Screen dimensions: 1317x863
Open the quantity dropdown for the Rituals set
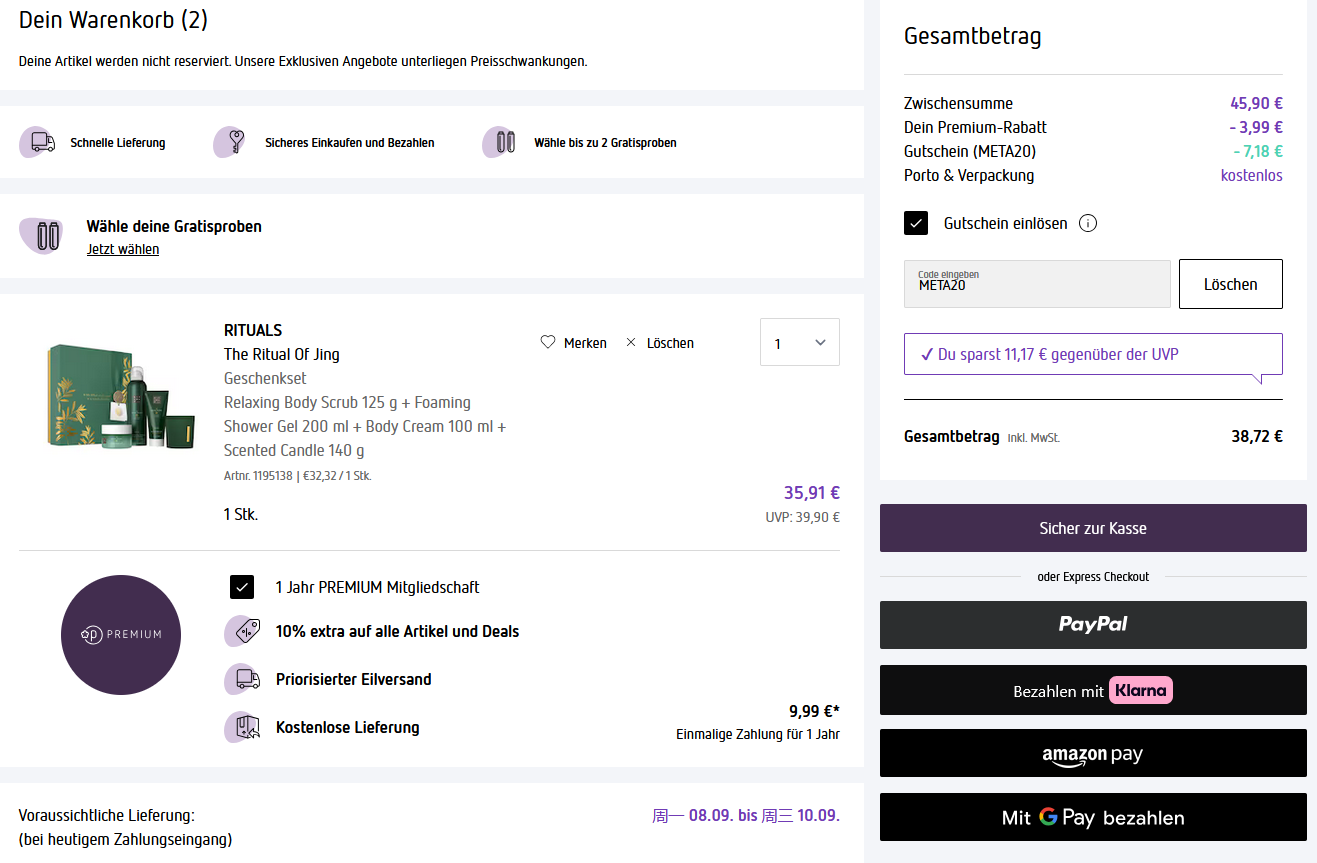(799, 342)
